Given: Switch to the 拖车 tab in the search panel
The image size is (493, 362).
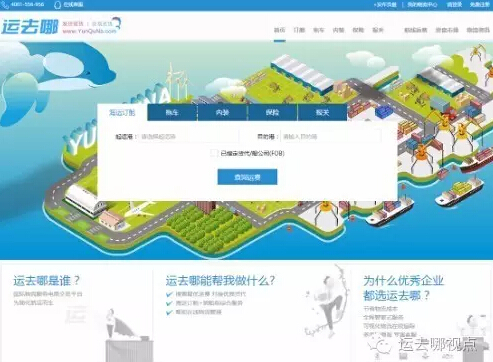Looking at the screenshot, I should (x=172, y=112).
